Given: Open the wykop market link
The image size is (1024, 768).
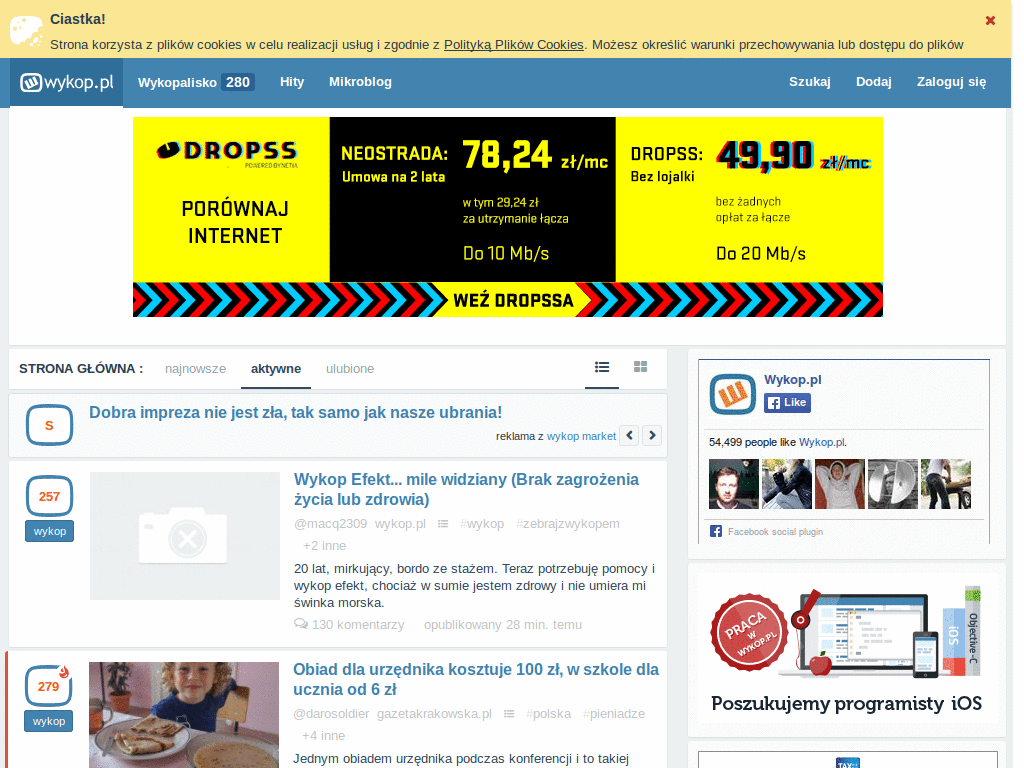Looking at the screenshot, I should [x=581, y=436].
